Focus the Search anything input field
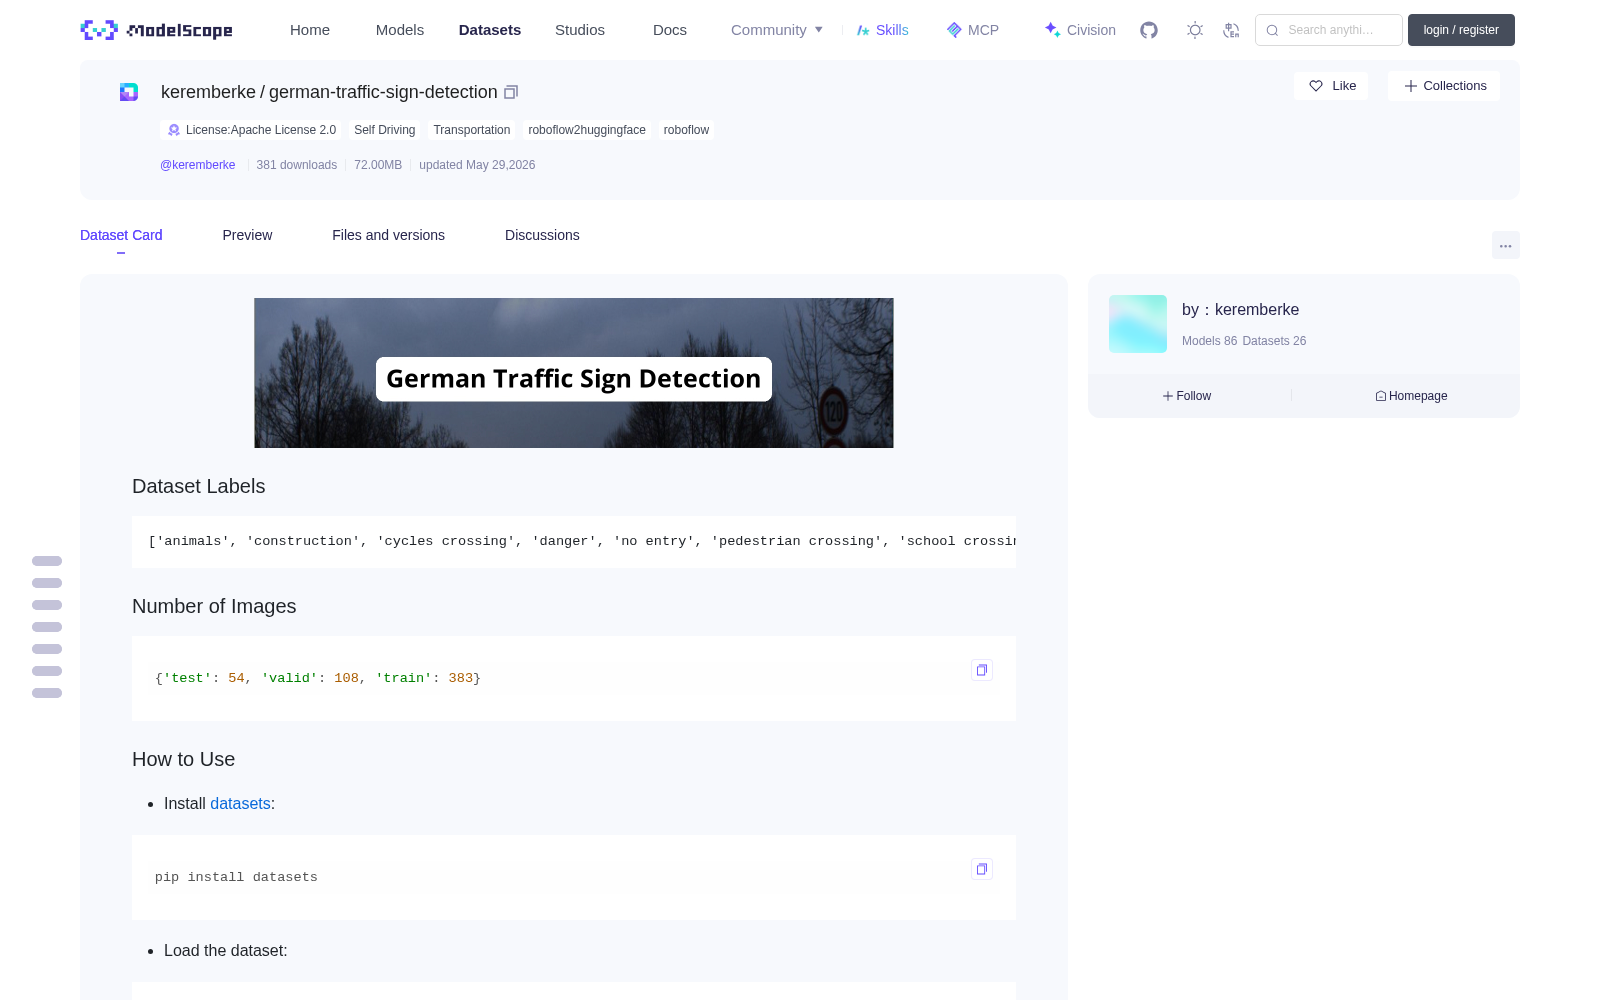Screen dimensions: 1600x1000 click(x=1329, y=30)
